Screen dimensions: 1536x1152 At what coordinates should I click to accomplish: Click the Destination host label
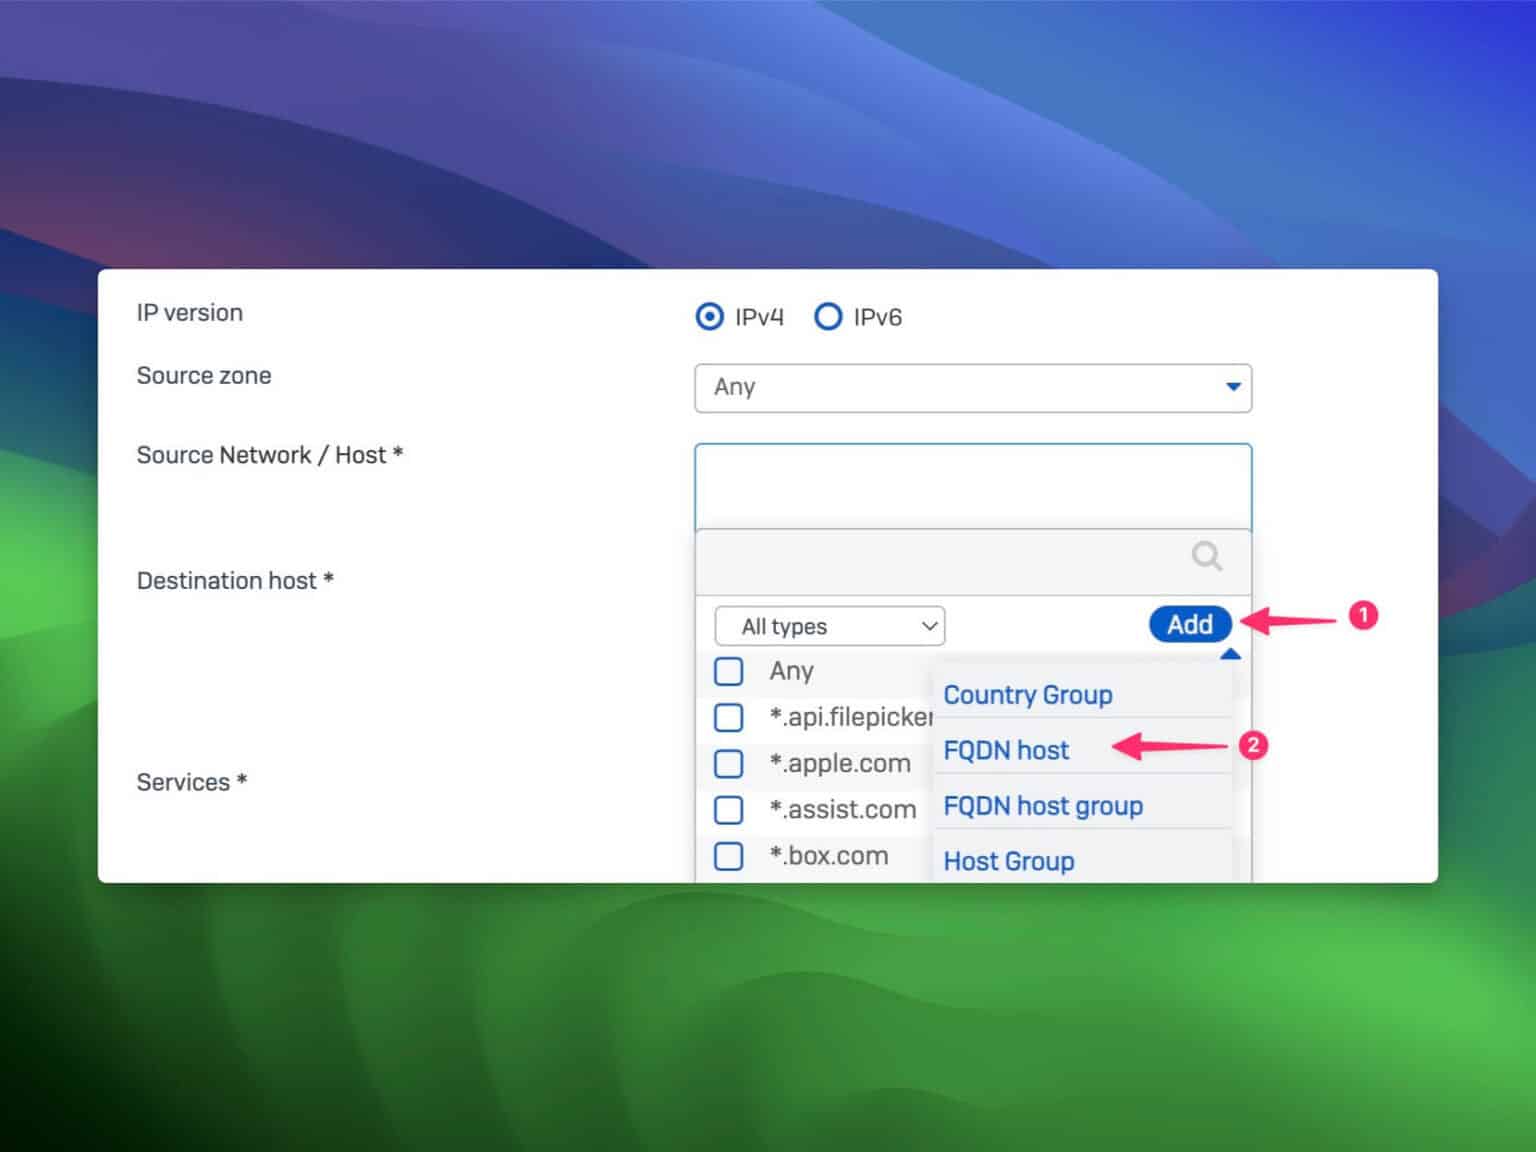[236, 580]
